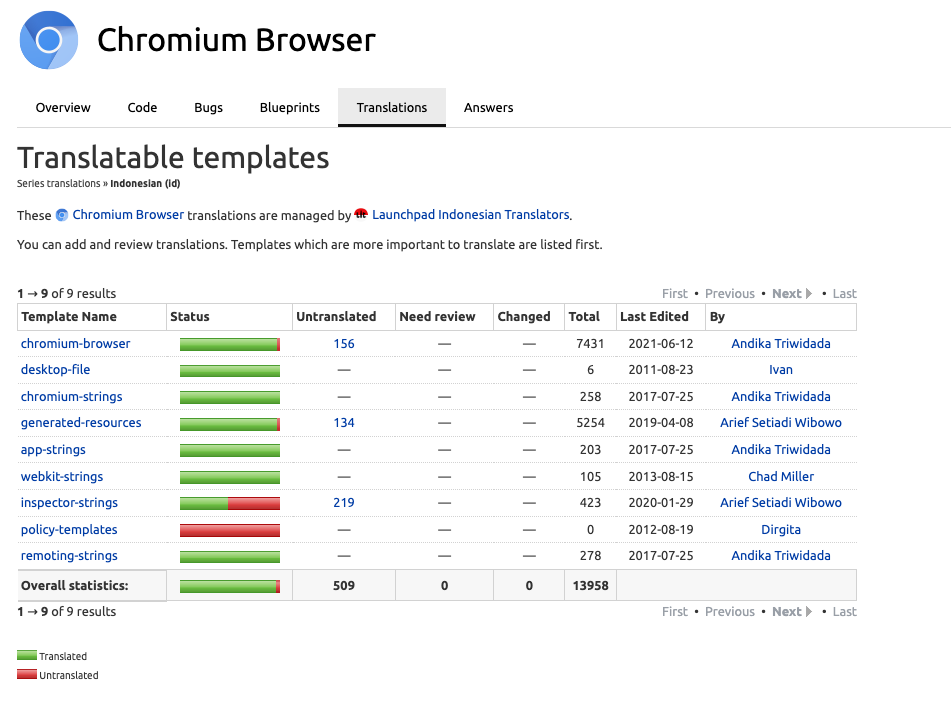Click the red Untranslated legend swatch

27,674
